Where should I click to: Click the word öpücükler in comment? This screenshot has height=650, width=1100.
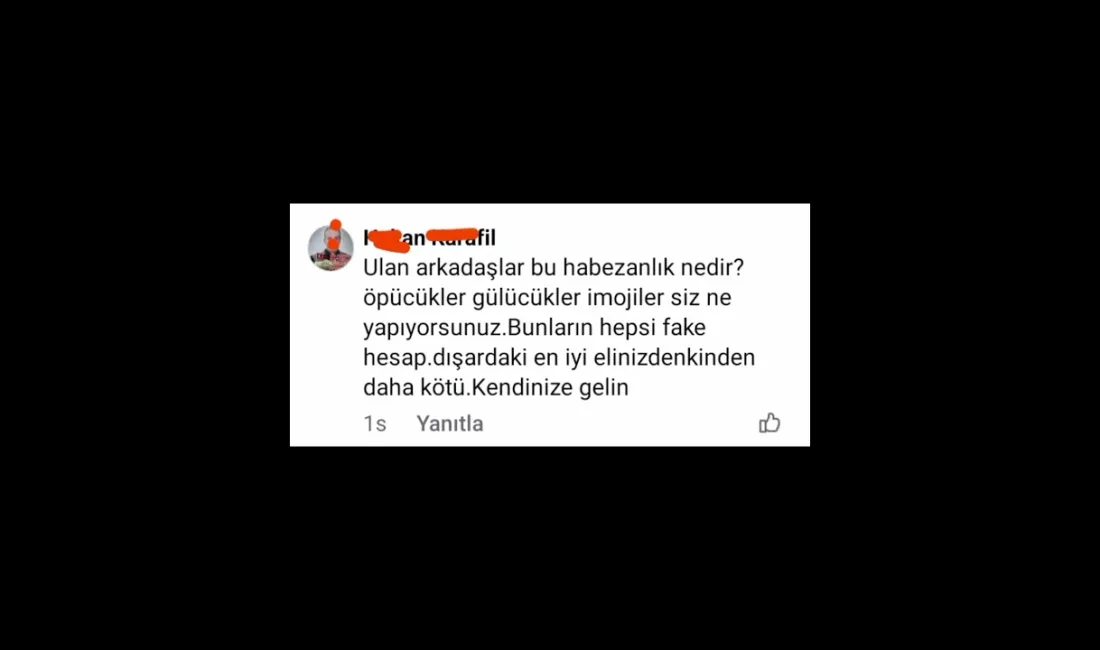pyautogui.click(x=415, y=297)
